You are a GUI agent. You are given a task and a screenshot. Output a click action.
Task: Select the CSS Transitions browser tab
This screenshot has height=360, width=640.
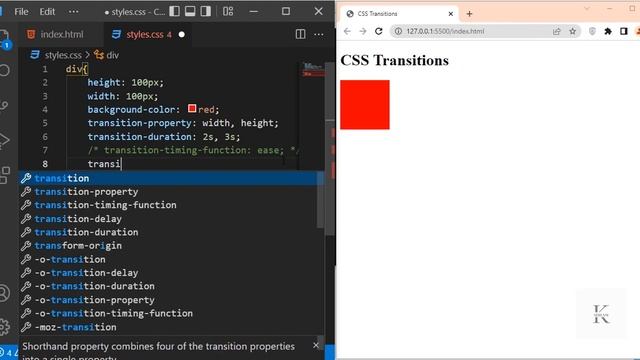coord(399,14)
